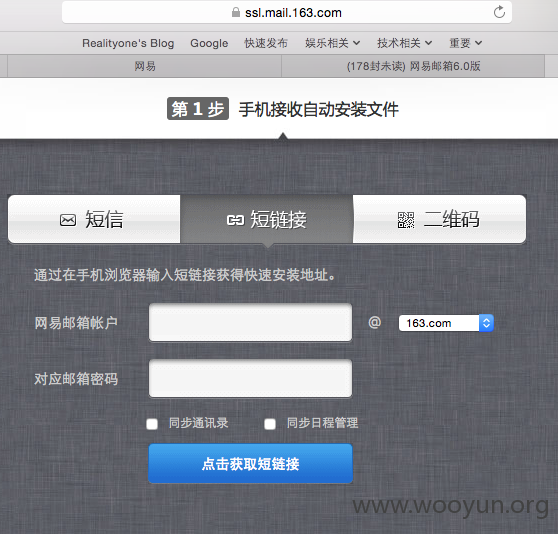Click the 通过在手机浏览器输入短链接 description text
Viewport: 558px width, 534px height.
click(x=184, y=275)
